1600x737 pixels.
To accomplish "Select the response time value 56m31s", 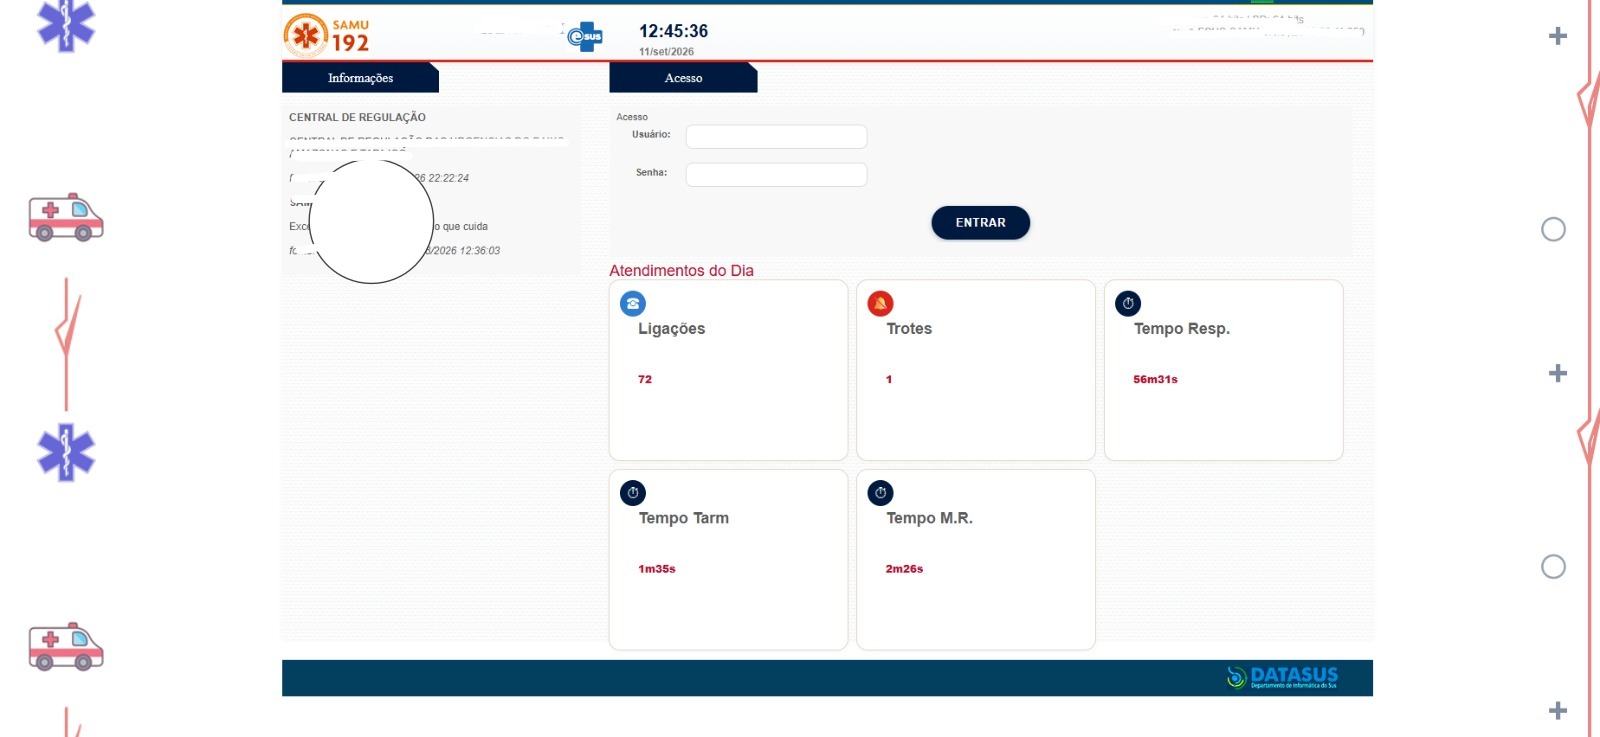I will coord(1155,379).
